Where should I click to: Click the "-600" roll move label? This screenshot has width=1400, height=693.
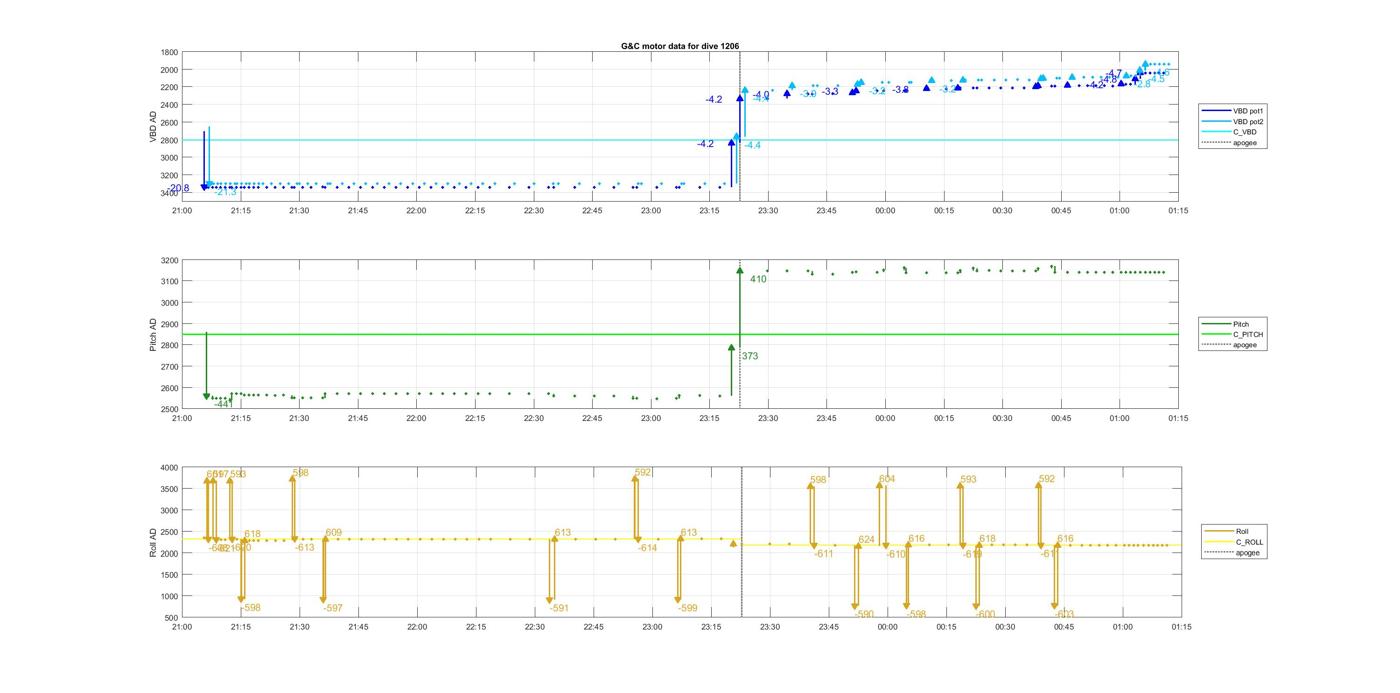[x=985, y=614]
